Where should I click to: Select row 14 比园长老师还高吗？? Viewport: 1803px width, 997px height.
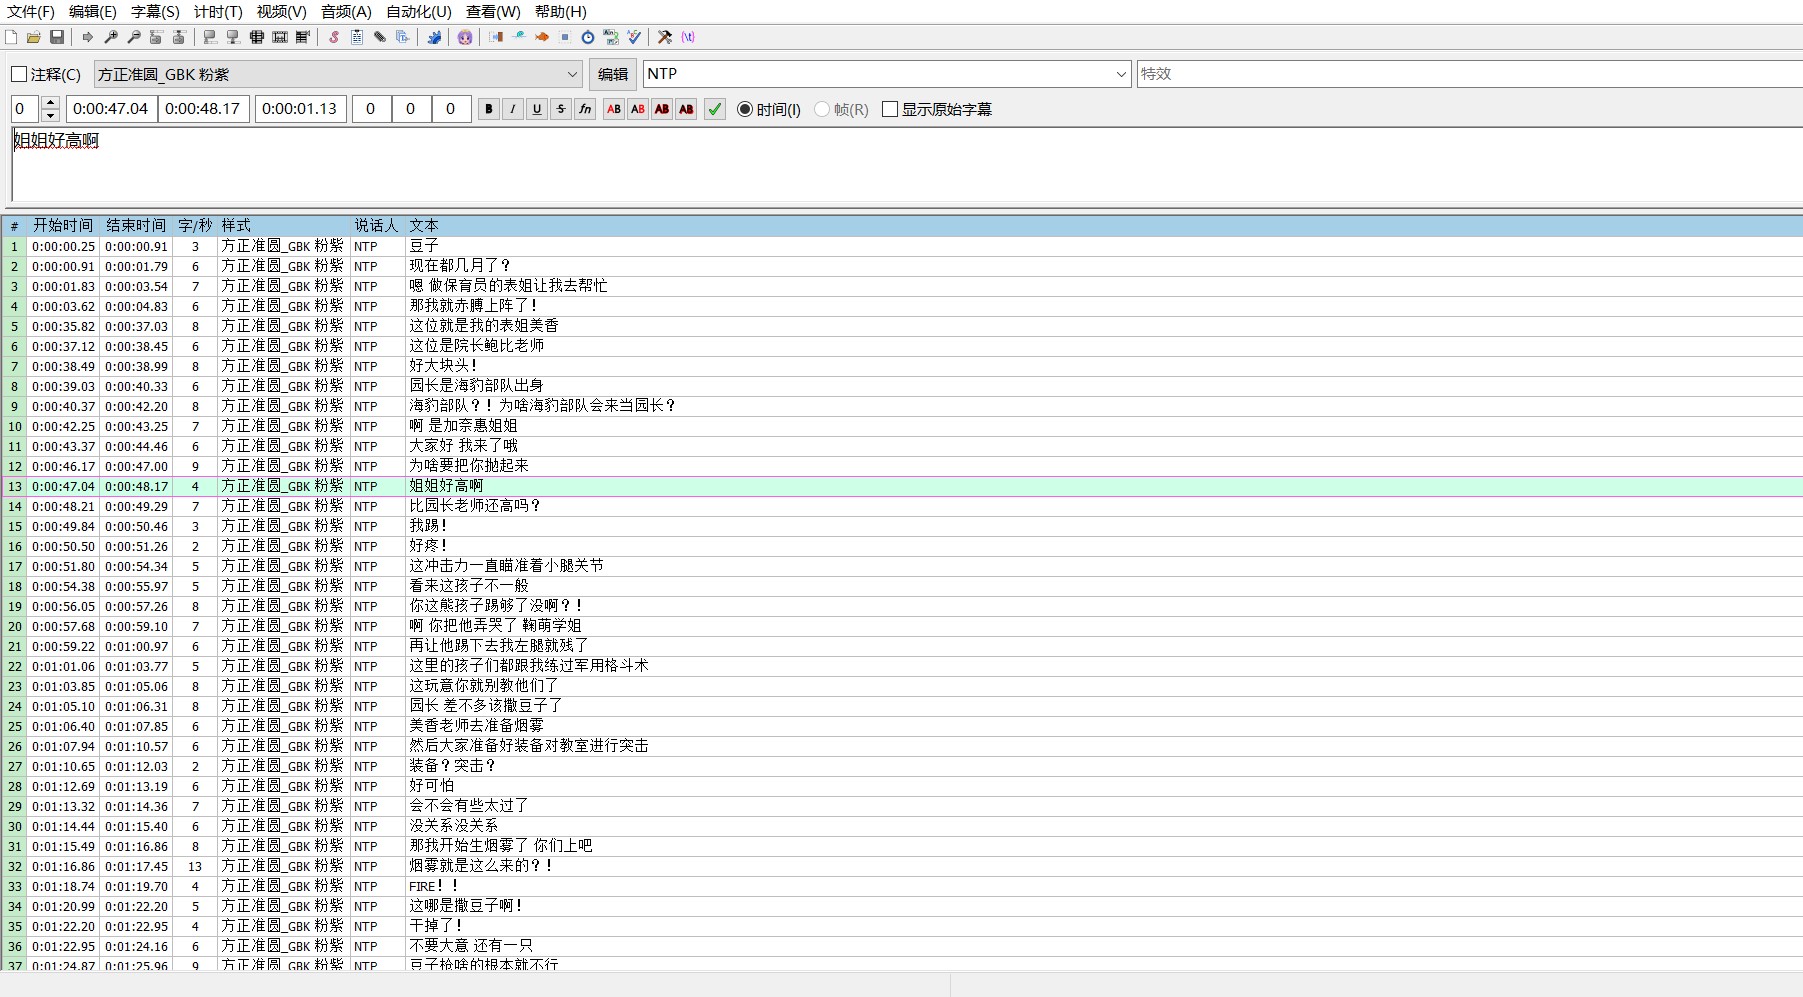tap(902, 506)
